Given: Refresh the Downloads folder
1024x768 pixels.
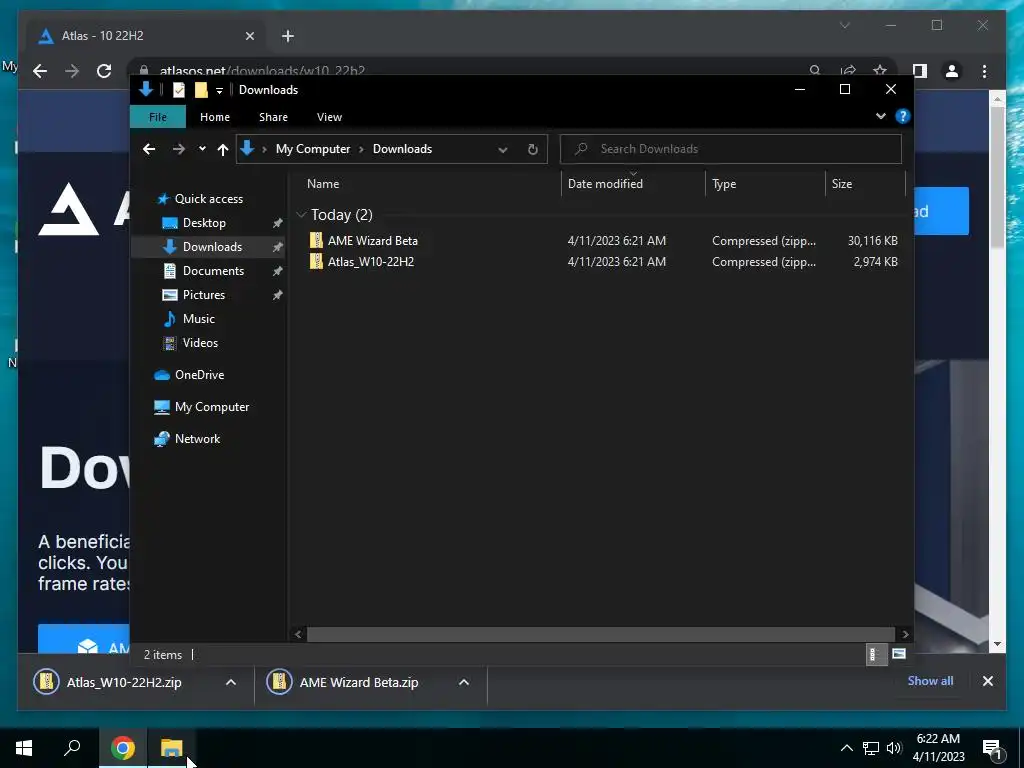Looking at the screenshot, I should [x=533, y=150].
